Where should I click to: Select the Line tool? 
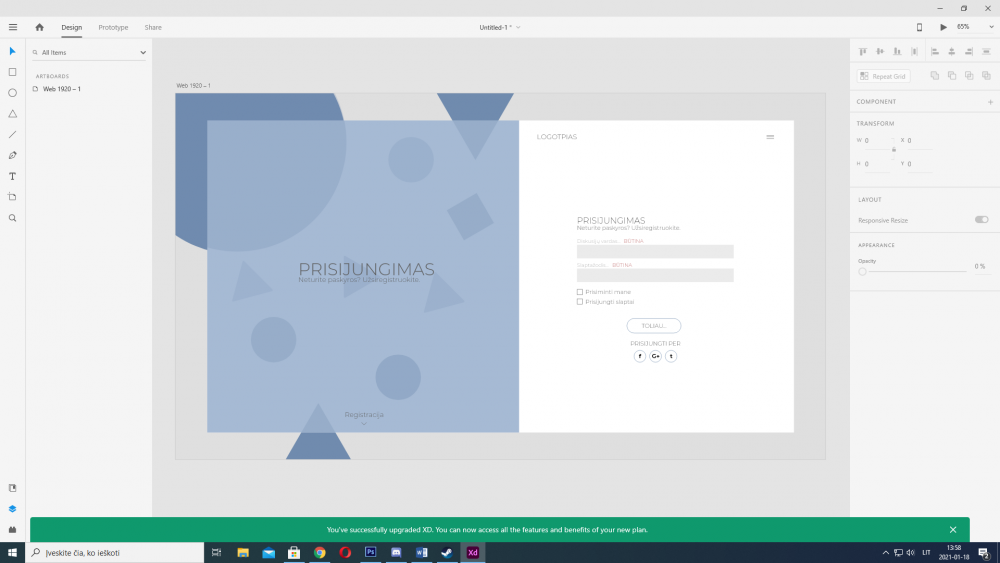(12, 134)
